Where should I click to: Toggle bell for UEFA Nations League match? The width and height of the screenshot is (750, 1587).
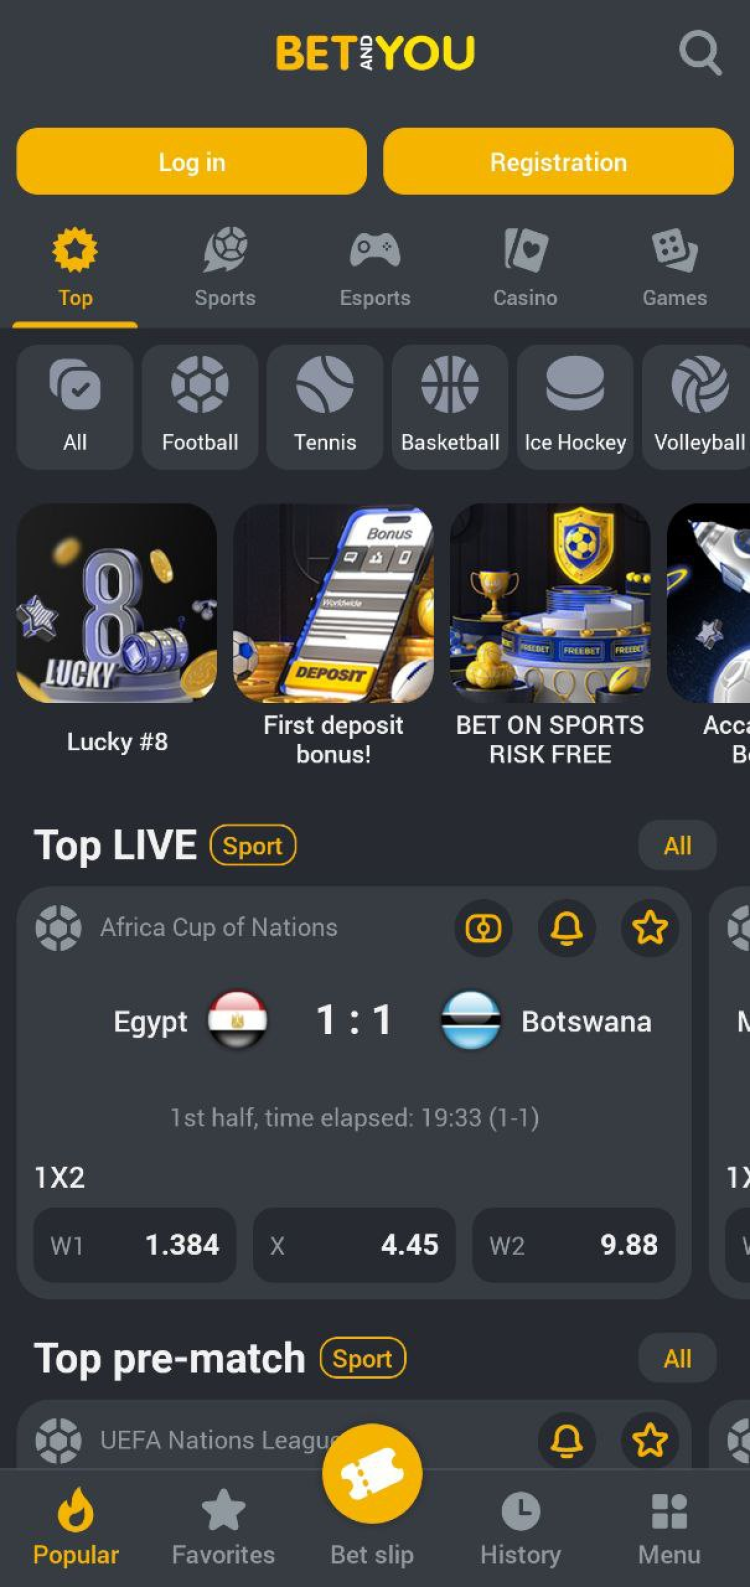point(567,1440)
